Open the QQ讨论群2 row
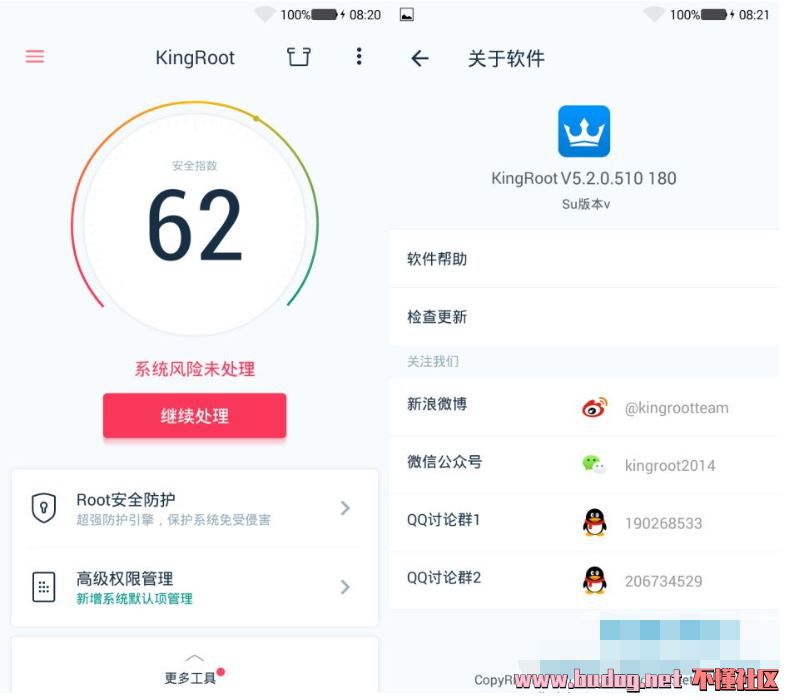This screenshot has width=788, height=700. click(x=584, y=580)
